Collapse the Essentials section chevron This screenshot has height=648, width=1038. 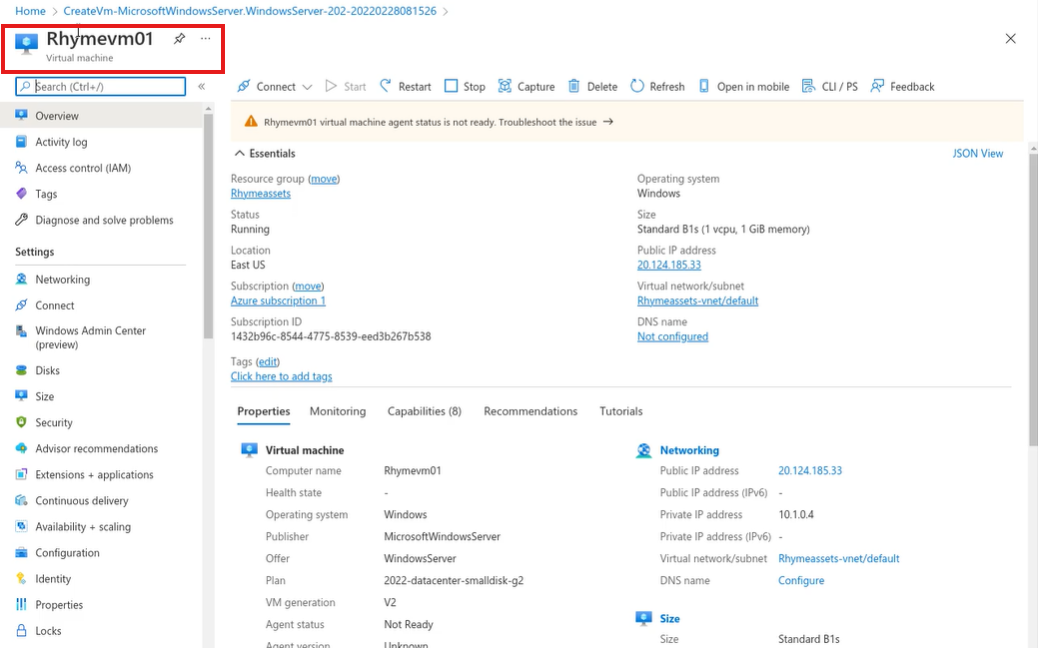click(x=240, y=153)
